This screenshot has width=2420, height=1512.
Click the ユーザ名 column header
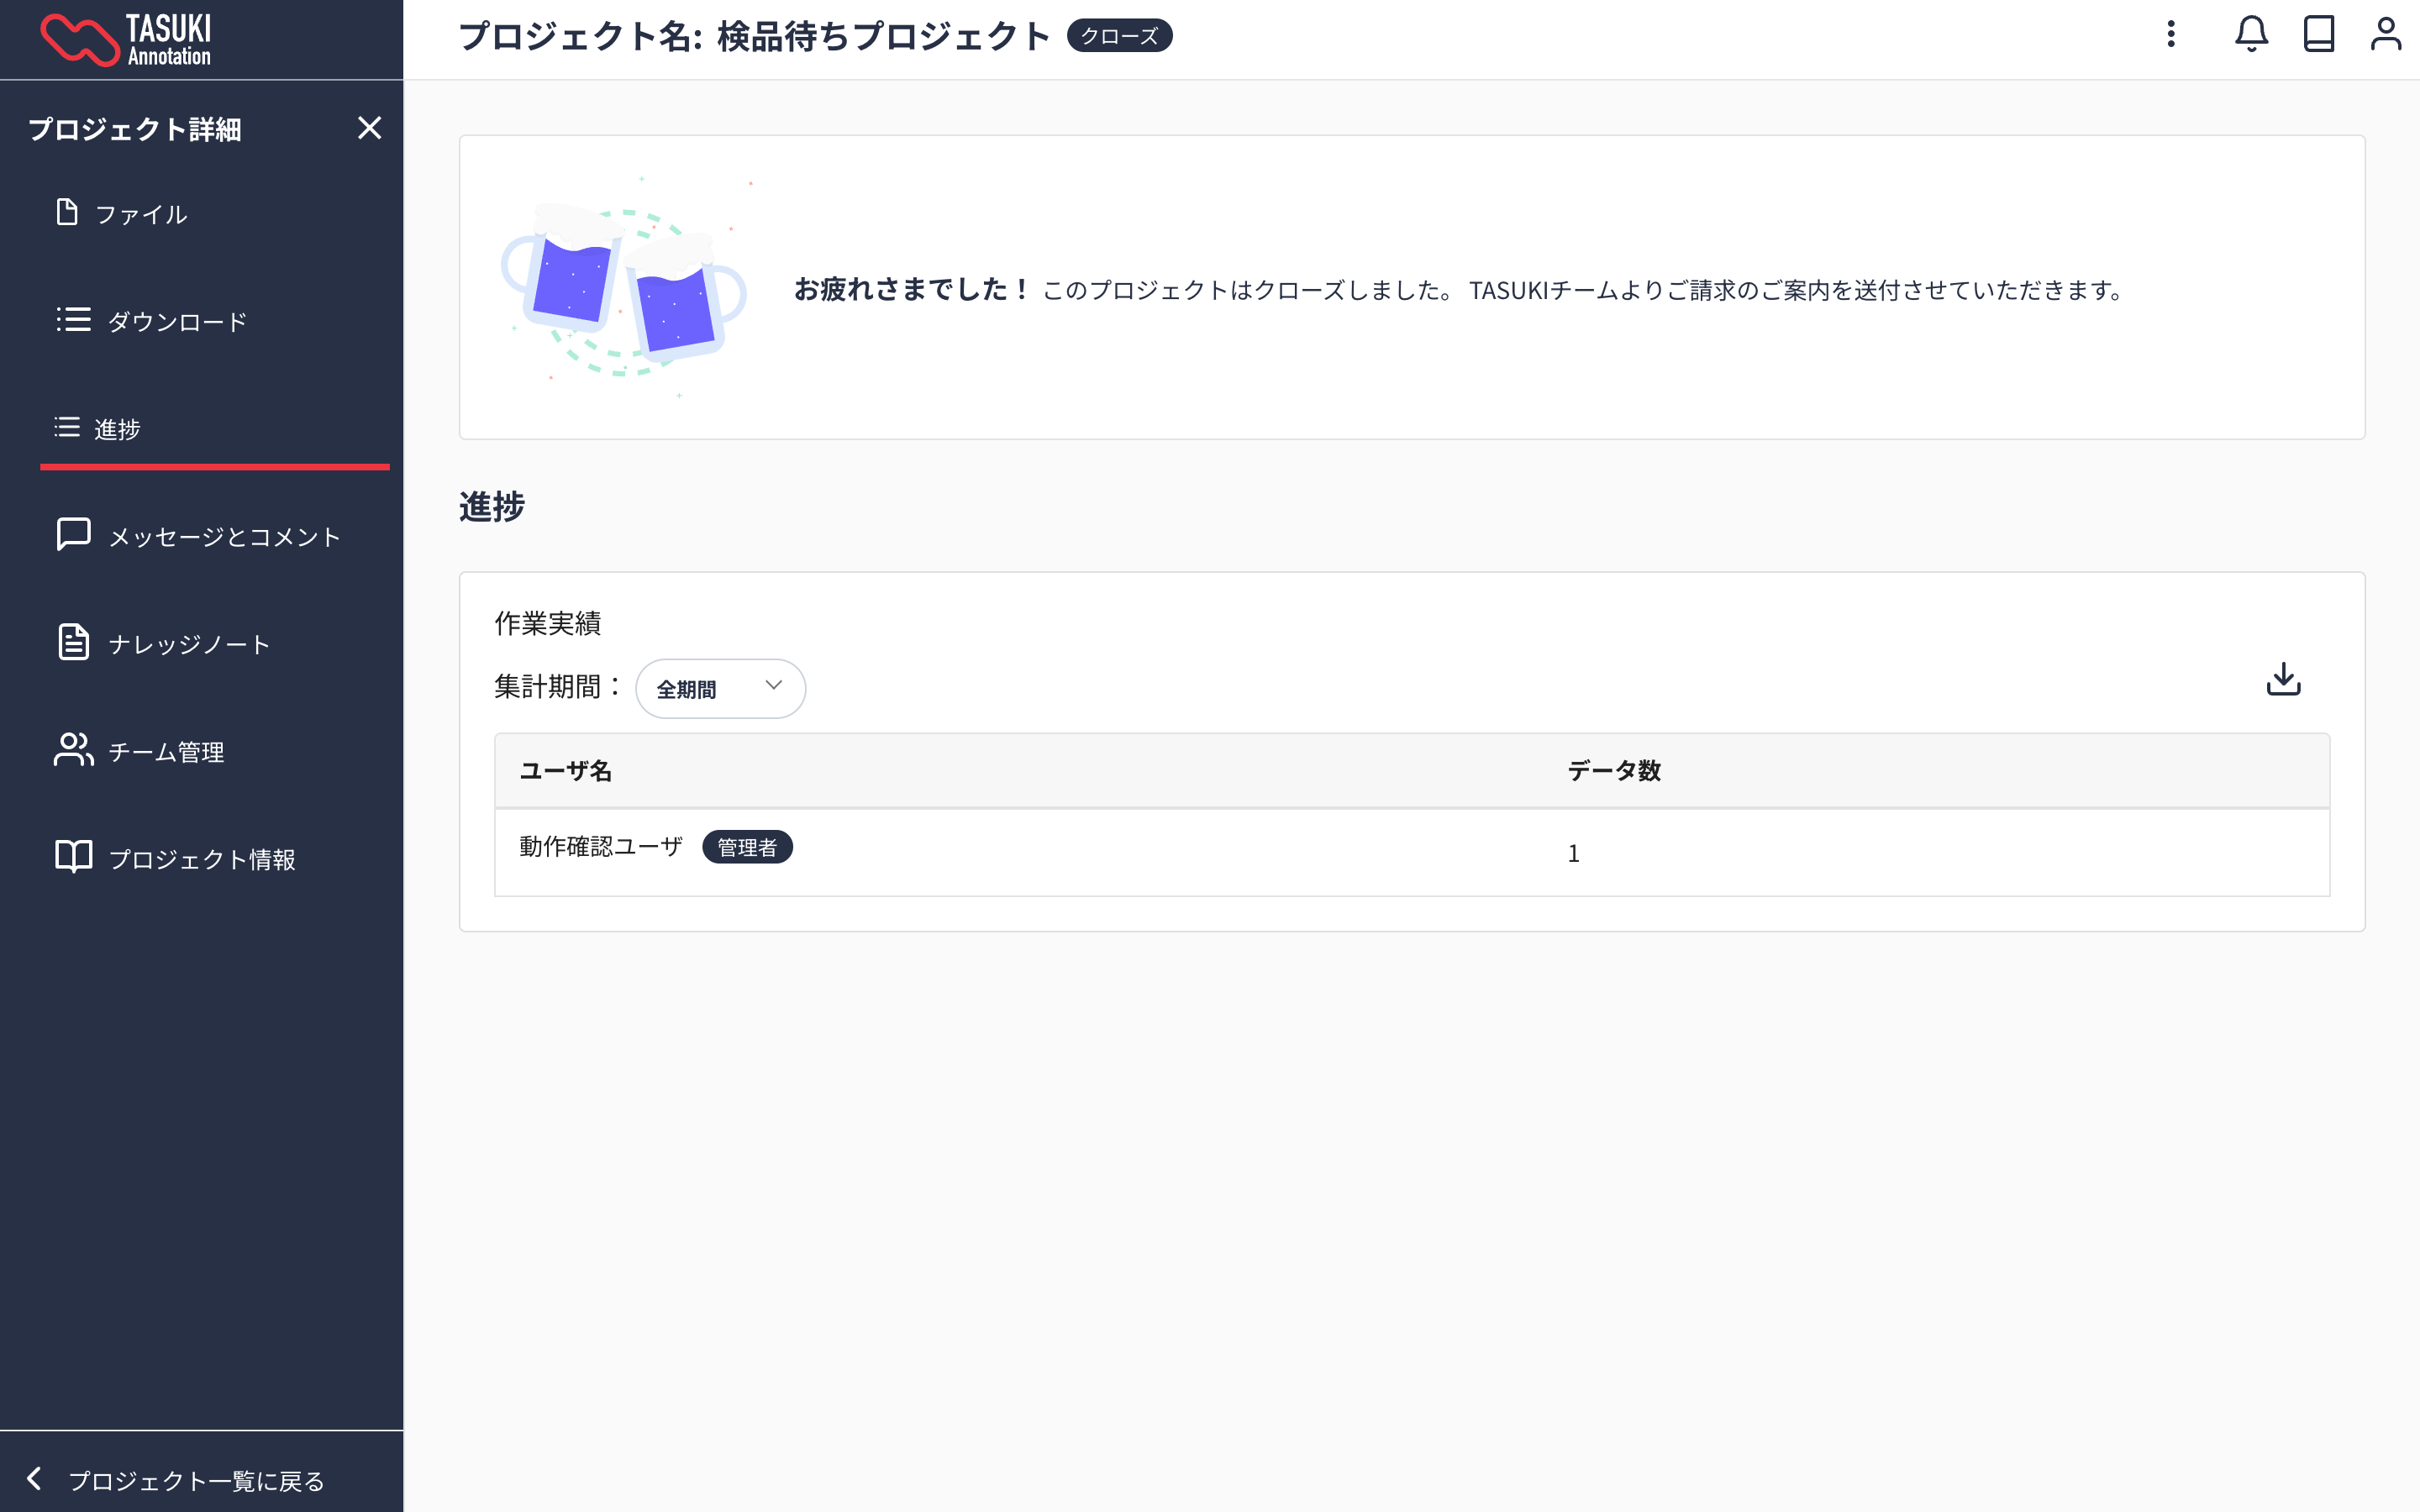tap(566, 771)
